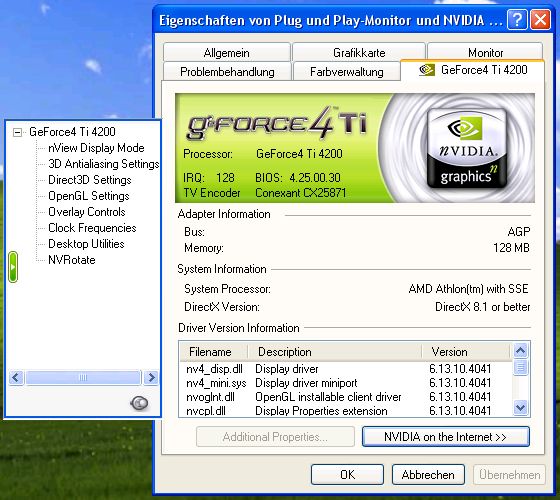Select Direct3D Settings in tree

click(90, 180)
